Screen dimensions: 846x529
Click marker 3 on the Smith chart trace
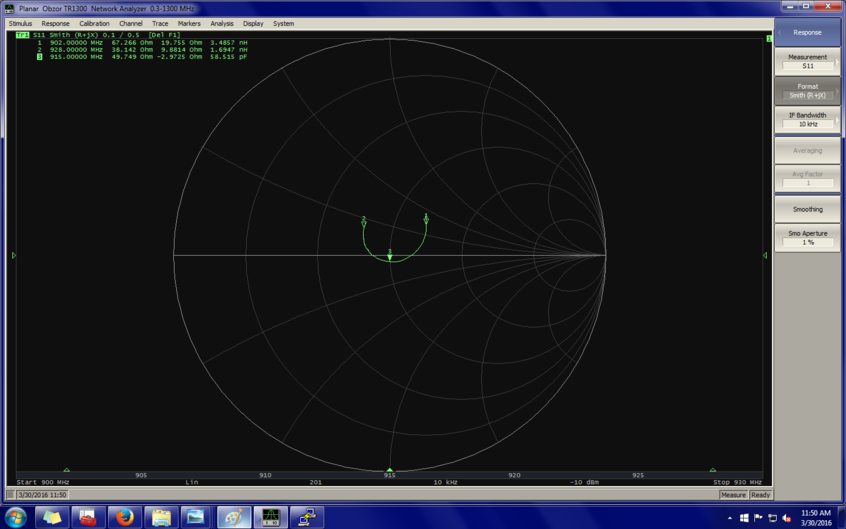(390, 256)
